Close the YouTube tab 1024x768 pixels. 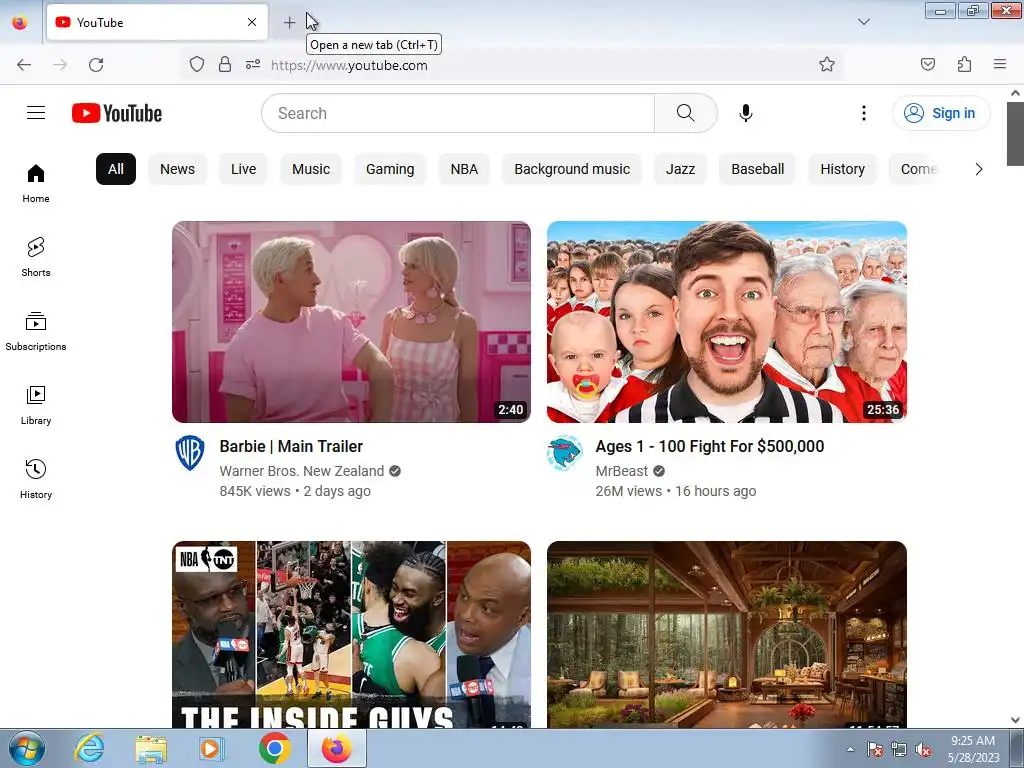[252, 23]
